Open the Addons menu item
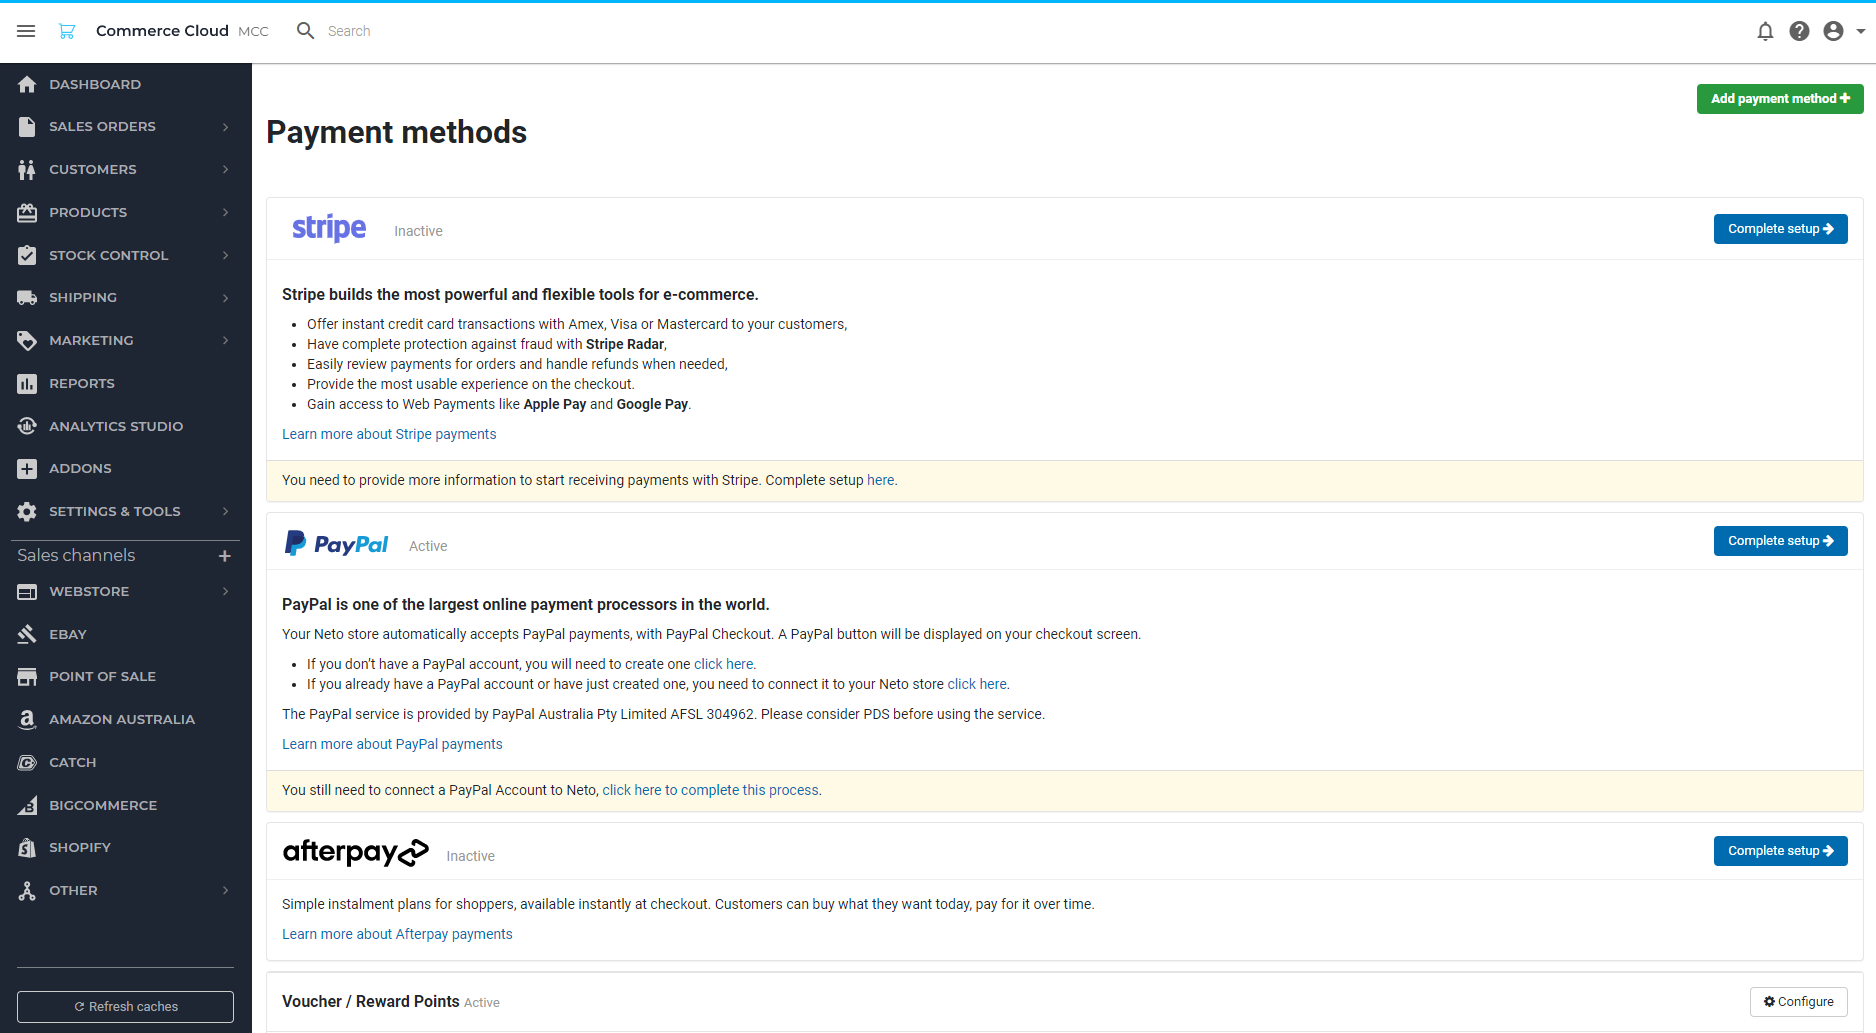This screenshot has height=1033, width=1876. tap(126, 469)
